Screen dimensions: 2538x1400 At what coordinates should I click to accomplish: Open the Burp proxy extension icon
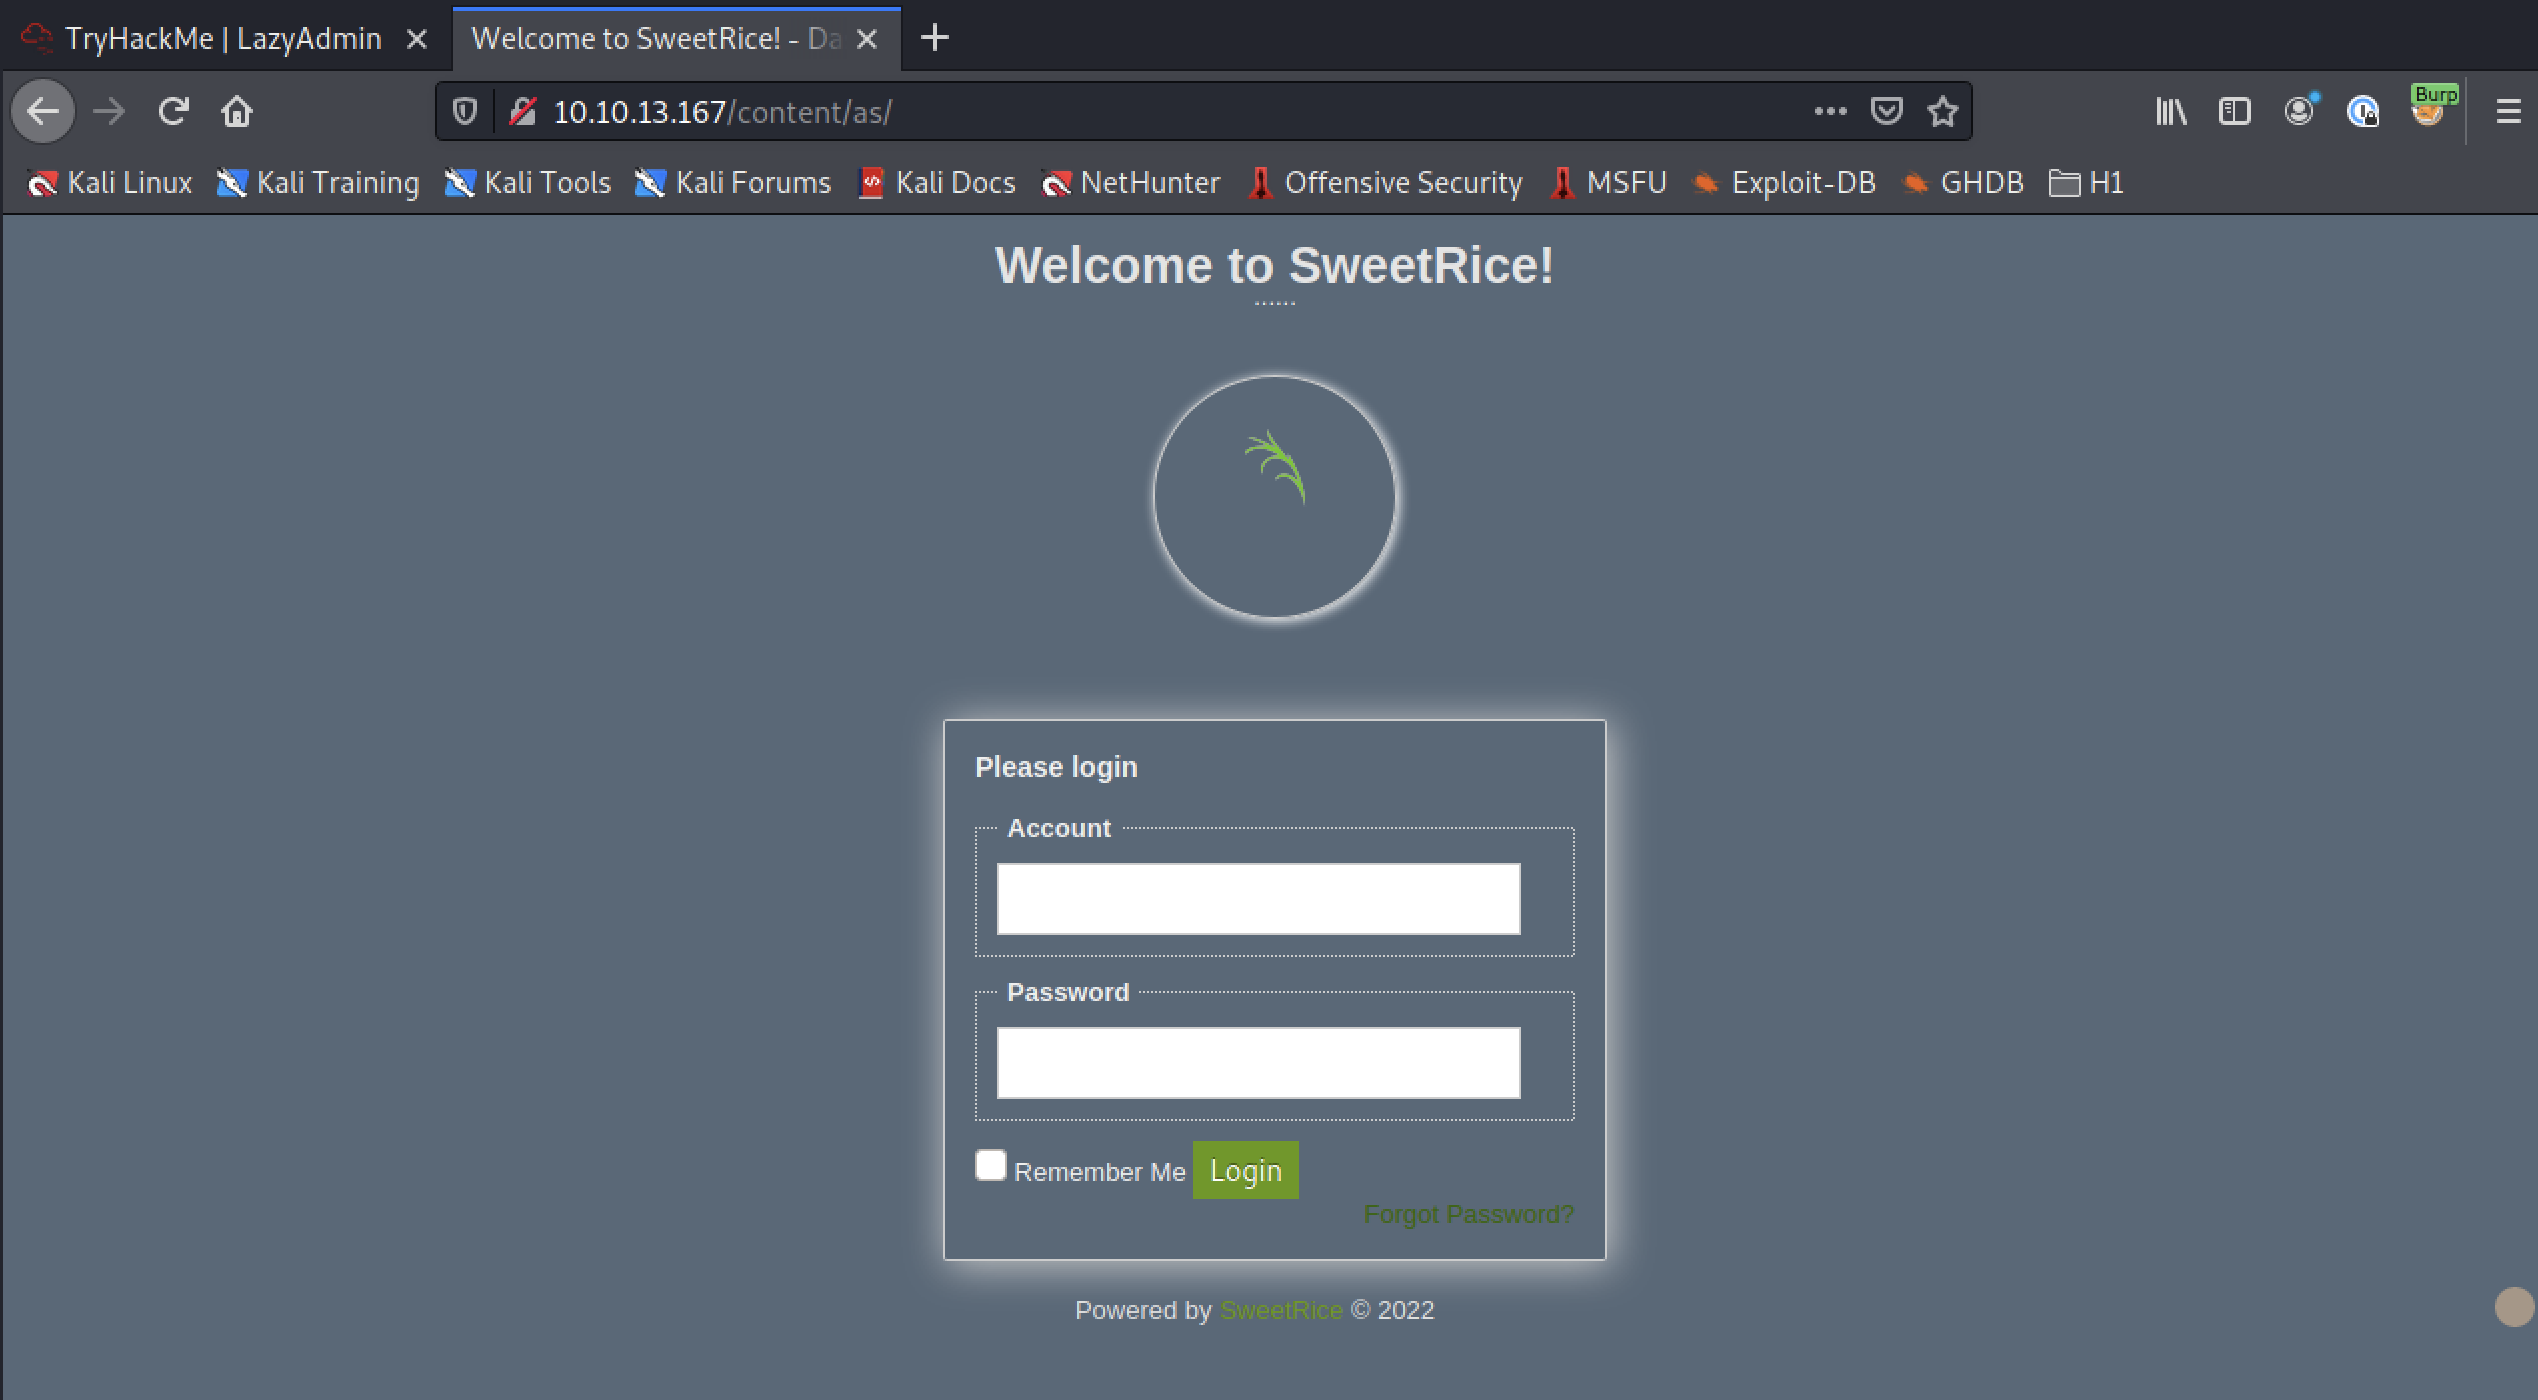click(2431, 107)
